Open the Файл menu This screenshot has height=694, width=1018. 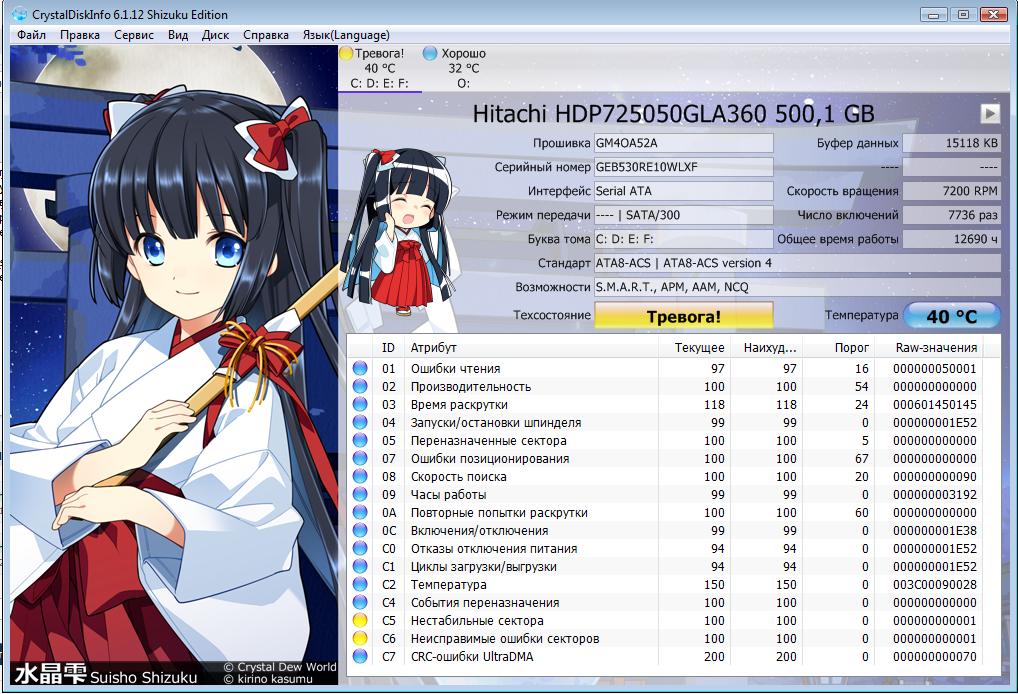(31, 35)
